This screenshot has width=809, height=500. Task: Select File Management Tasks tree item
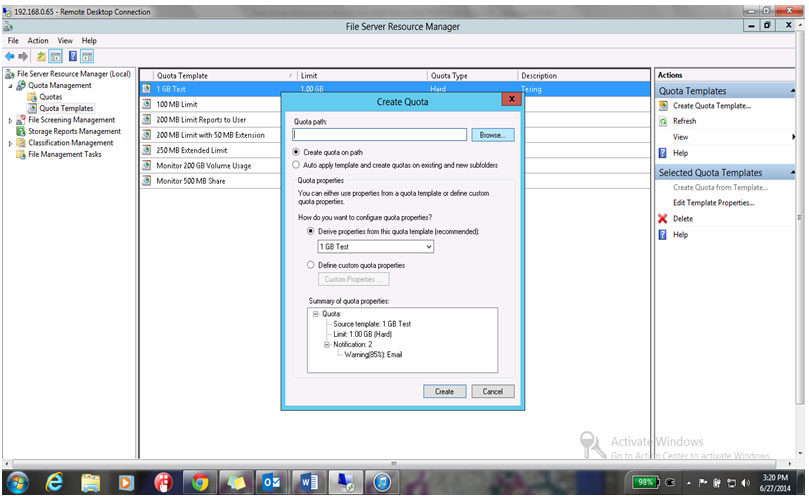64,154
